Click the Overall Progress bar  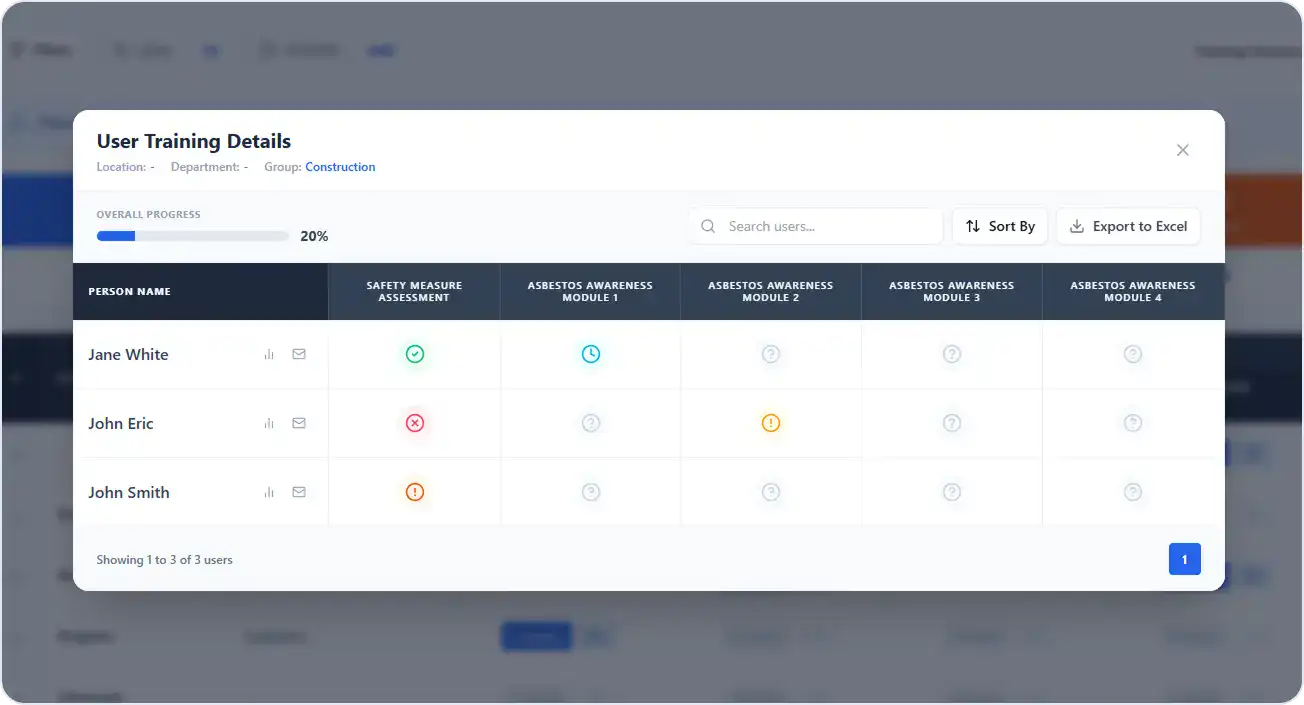pyautogui.click(x=192, y=235)
